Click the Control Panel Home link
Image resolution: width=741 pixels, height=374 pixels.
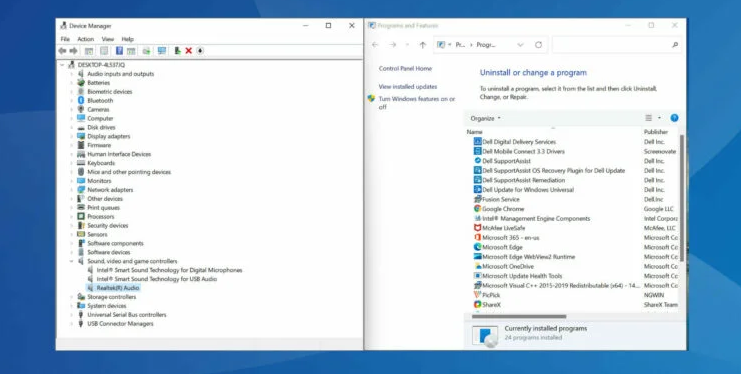coord(405,69)
